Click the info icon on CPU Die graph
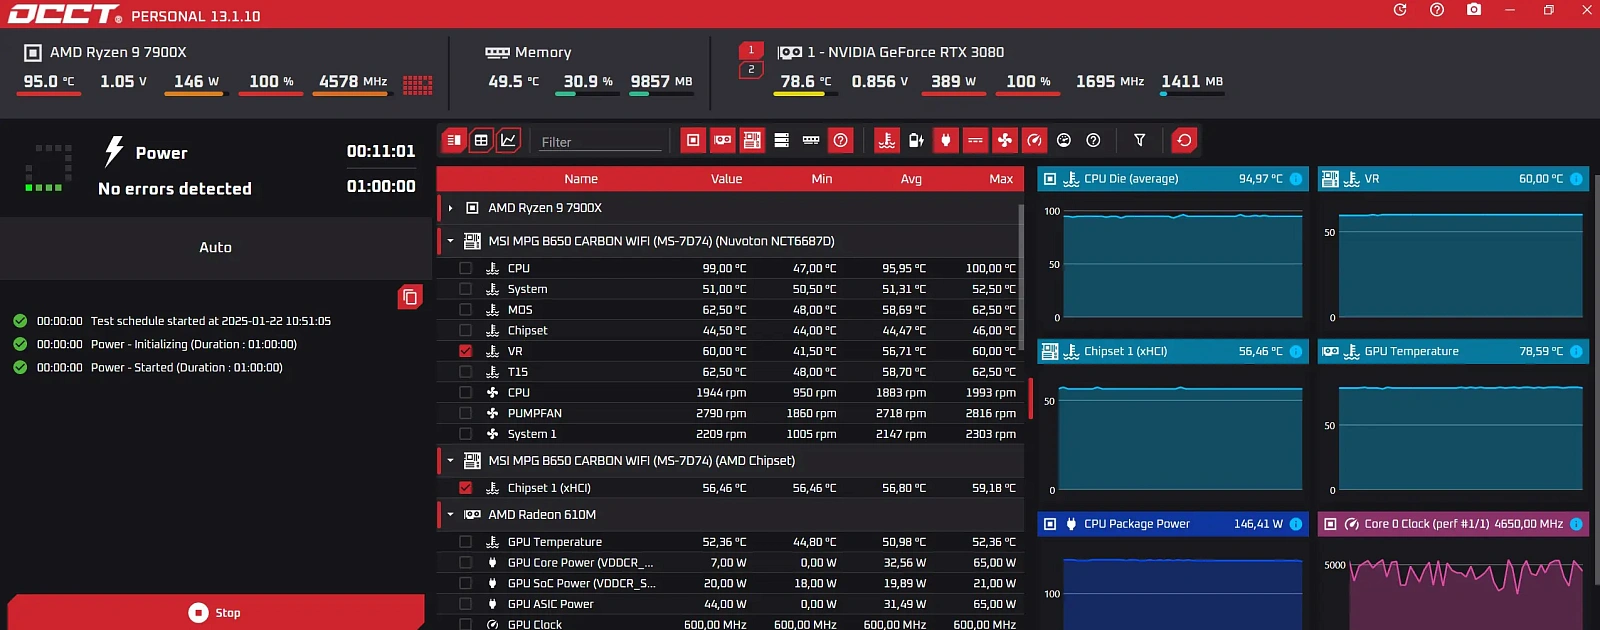The image size is (1600, 630). point(1296,179)
